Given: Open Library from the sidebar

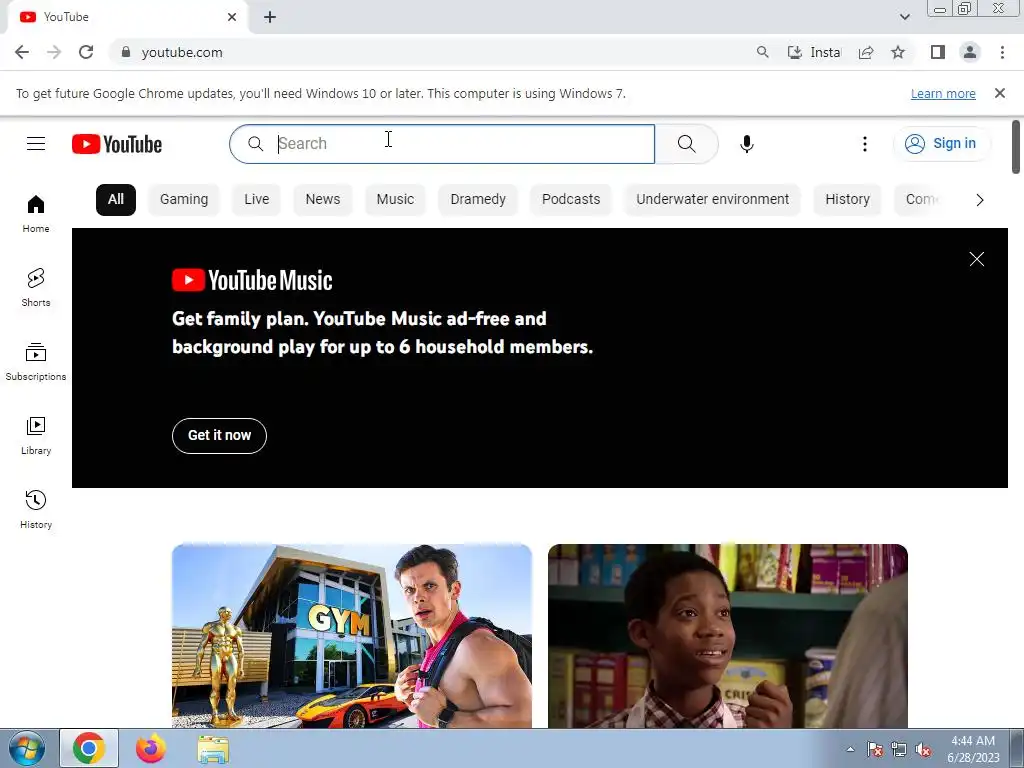Looking at the screenshot, I should [36, 436].
